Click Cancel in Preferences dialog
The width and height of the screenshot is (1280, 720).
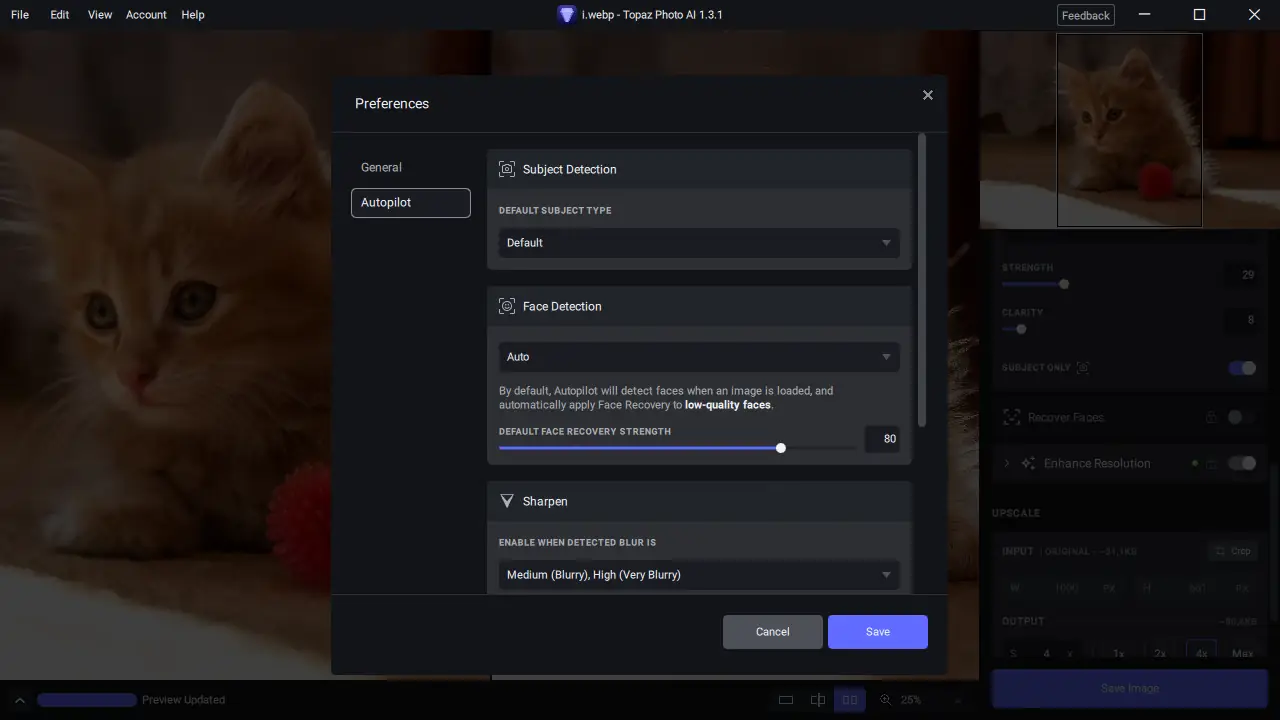point(773,632)
